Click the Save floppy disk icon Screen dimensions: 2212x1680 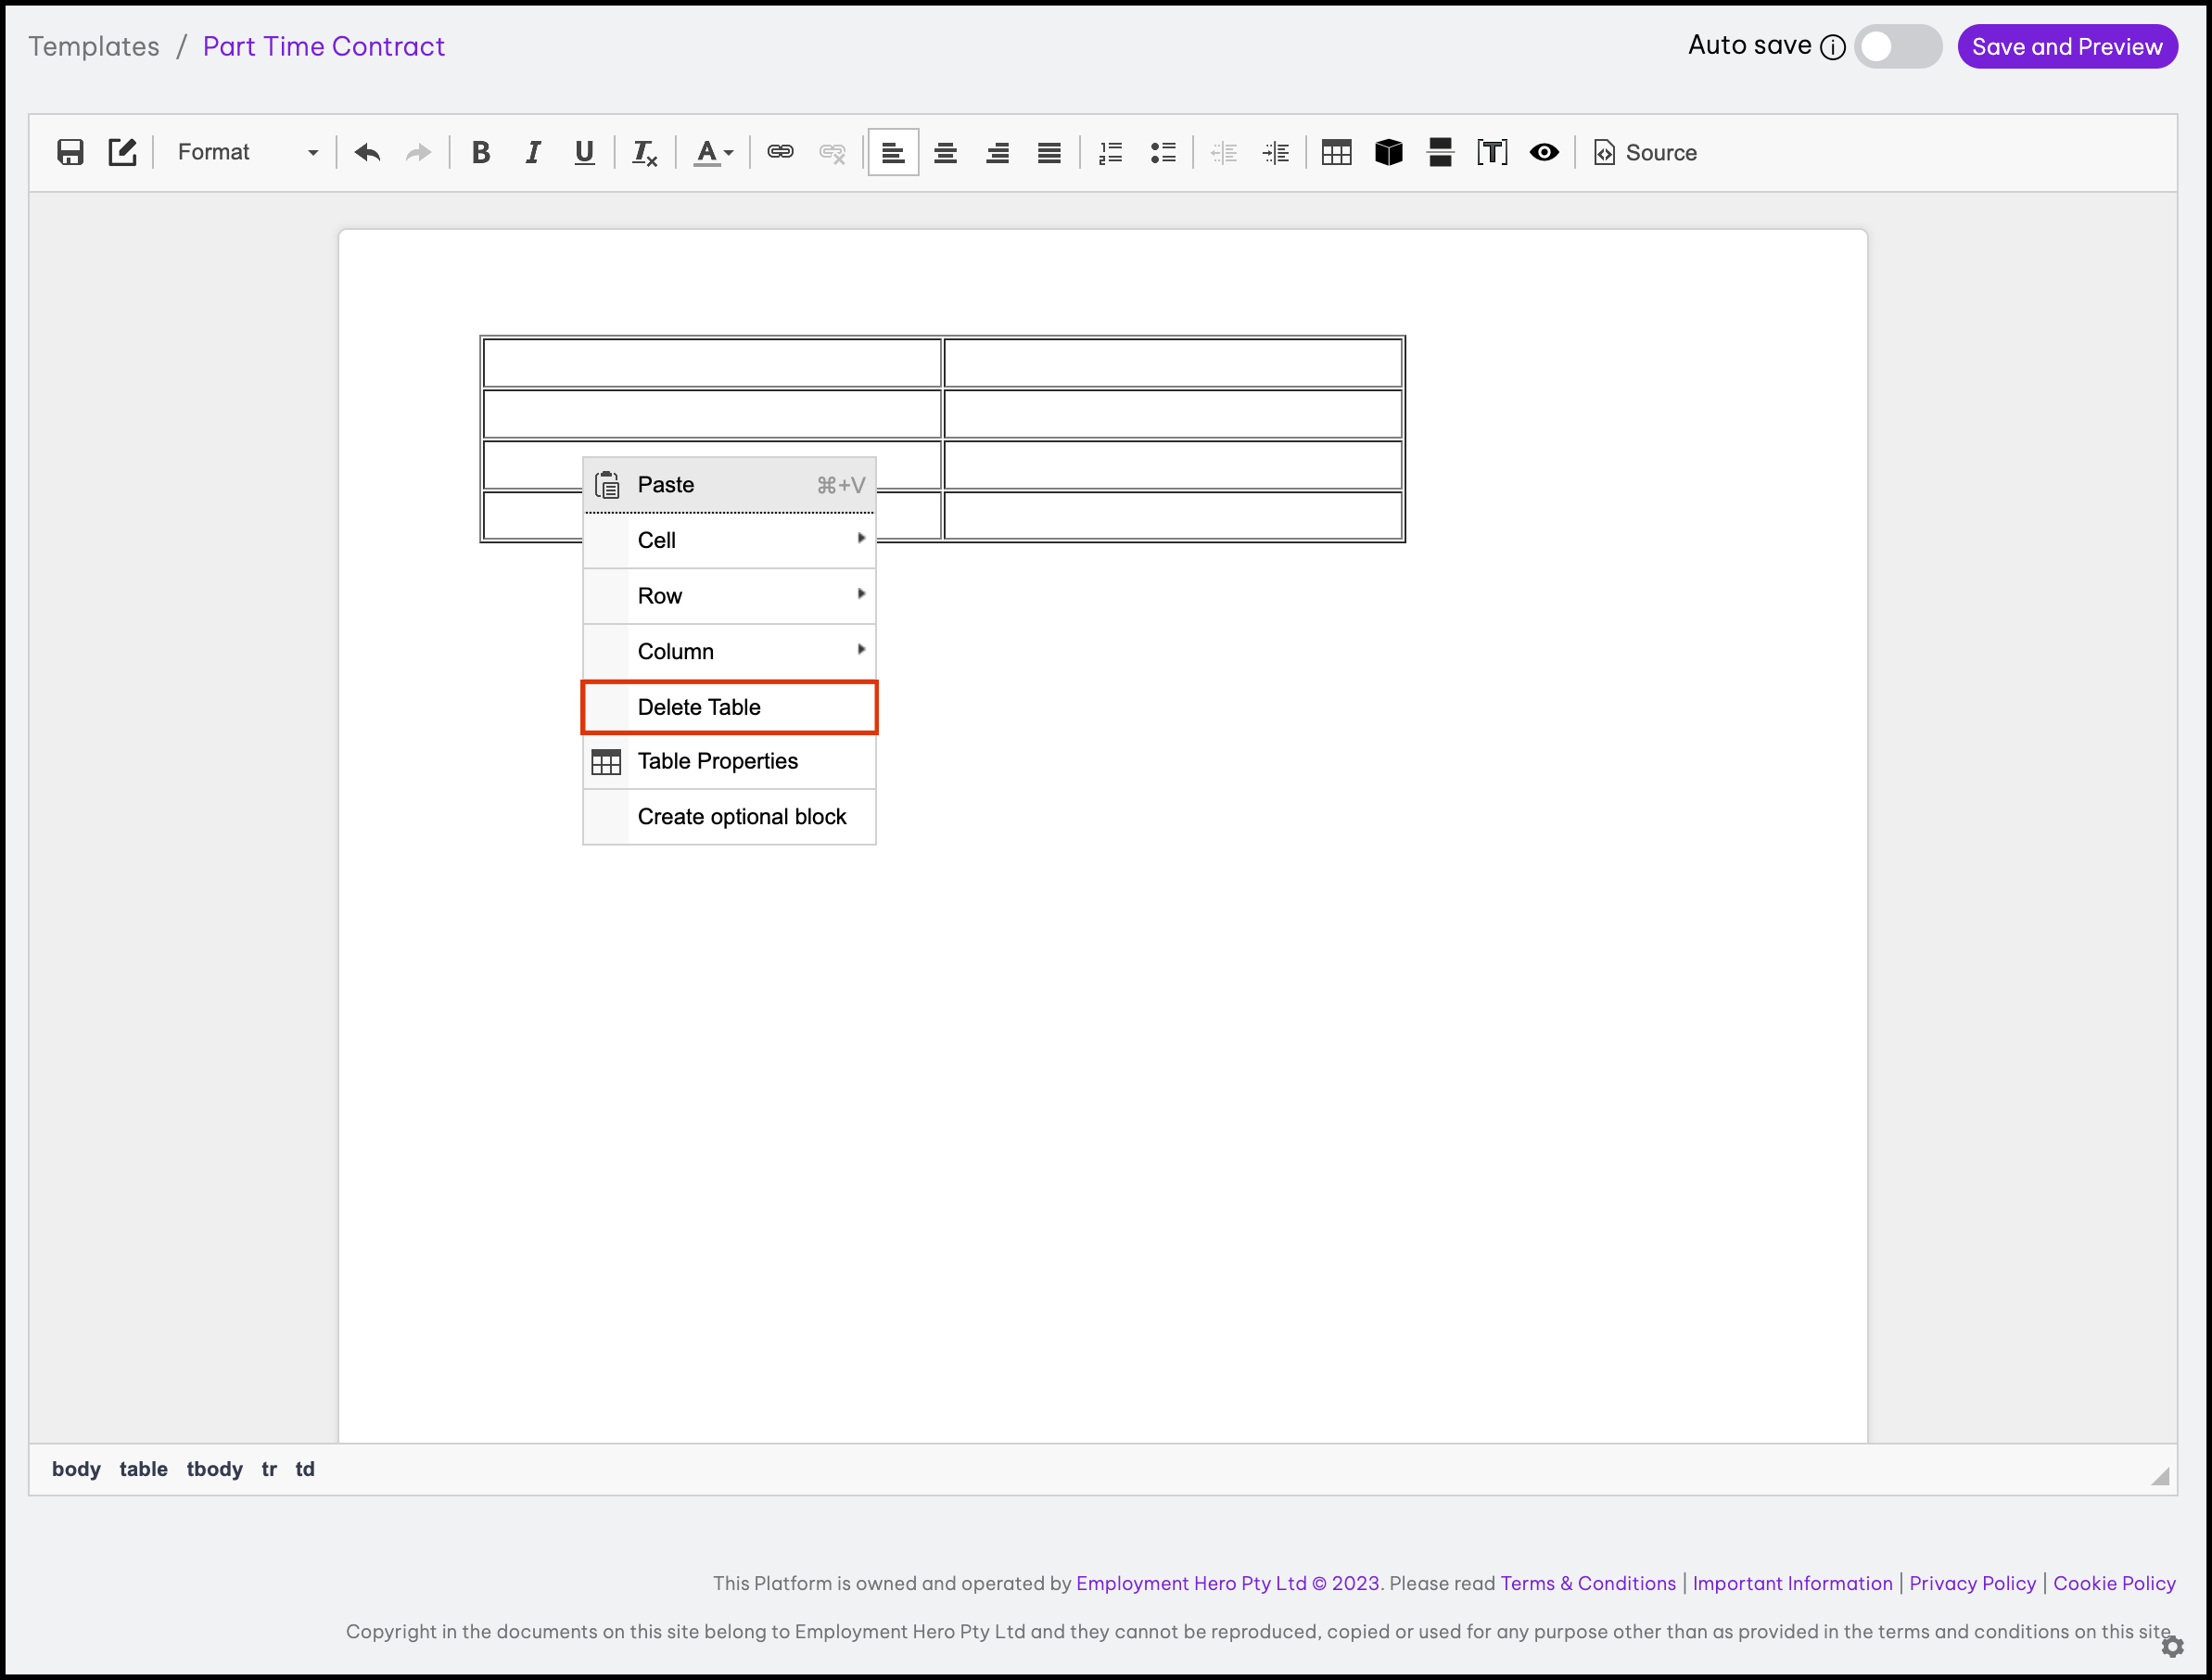(x=70, y=152)
